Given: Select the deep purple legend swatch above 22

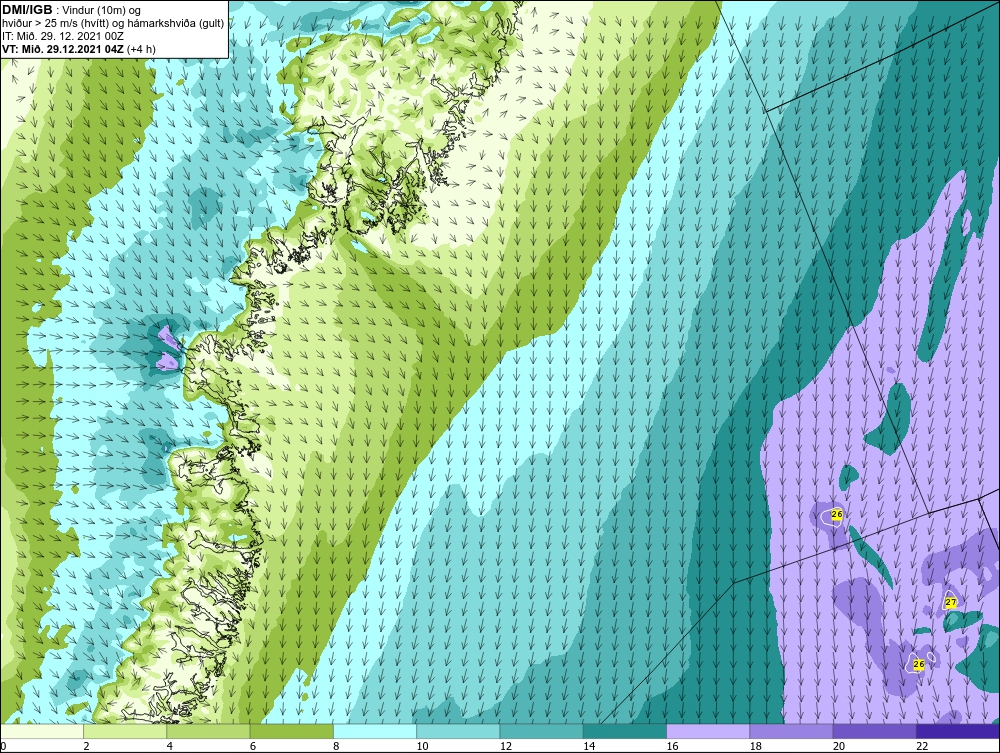Looking at the screenshot, I should pyautogui.click(x=957, y=731).
